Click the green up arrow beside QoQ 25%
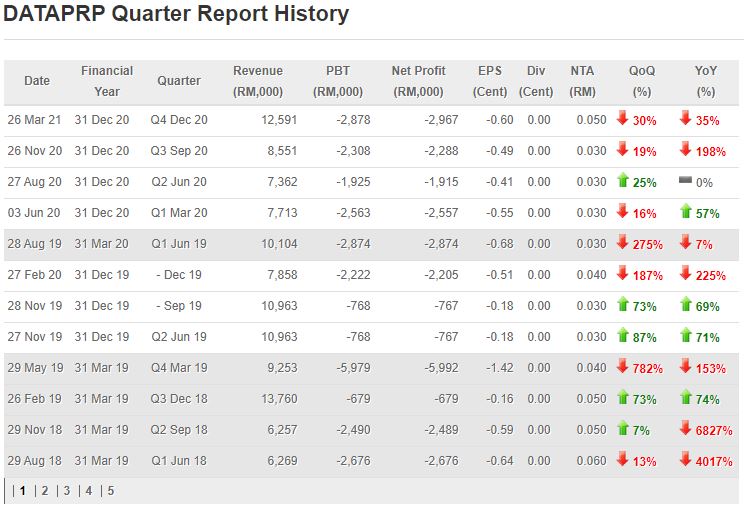 [x=622, y=181]
